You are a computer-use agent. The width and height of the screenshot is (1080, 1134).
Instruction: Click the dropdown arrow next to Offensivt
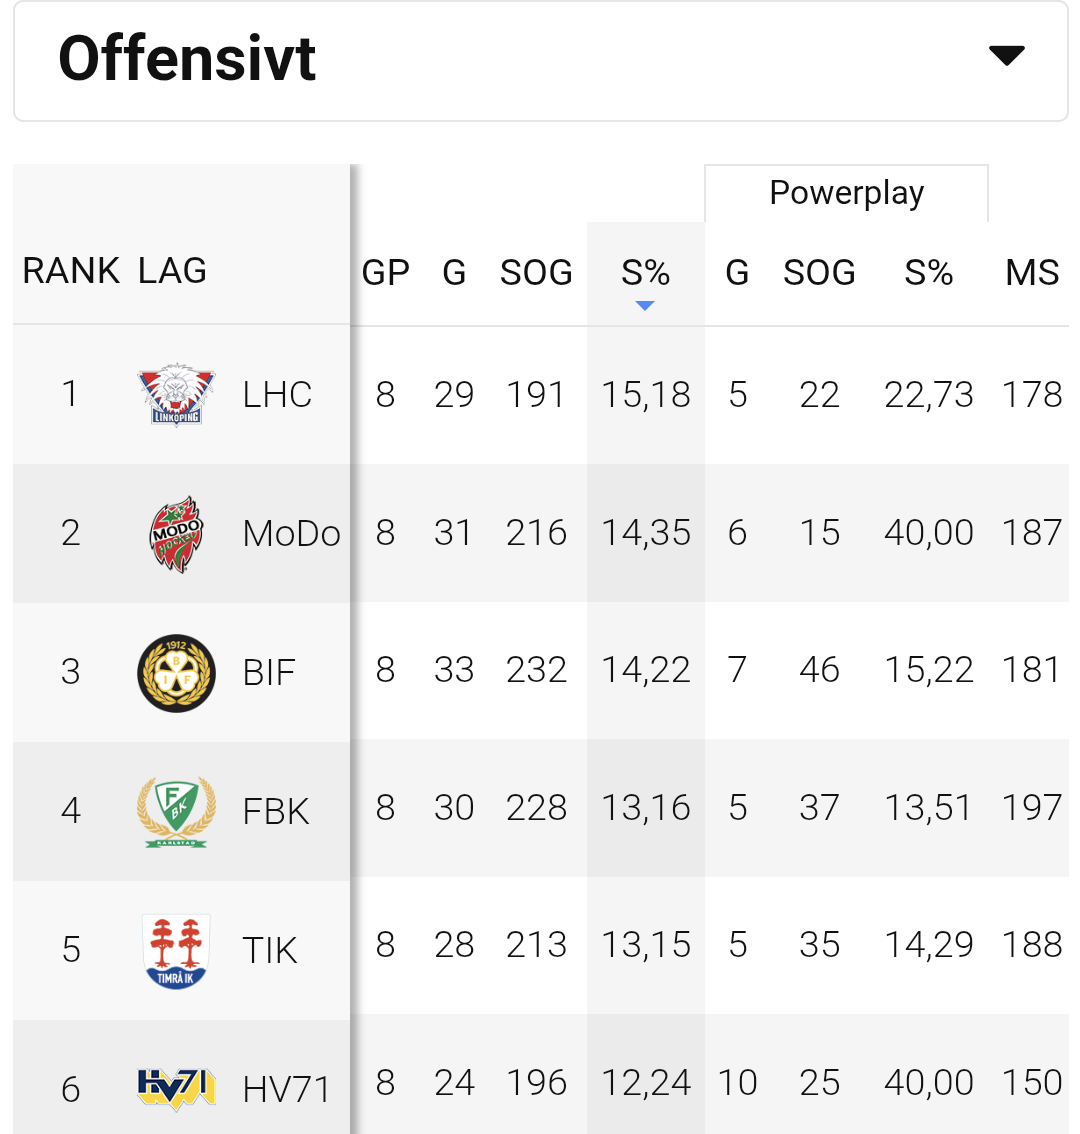(1006, 56)
